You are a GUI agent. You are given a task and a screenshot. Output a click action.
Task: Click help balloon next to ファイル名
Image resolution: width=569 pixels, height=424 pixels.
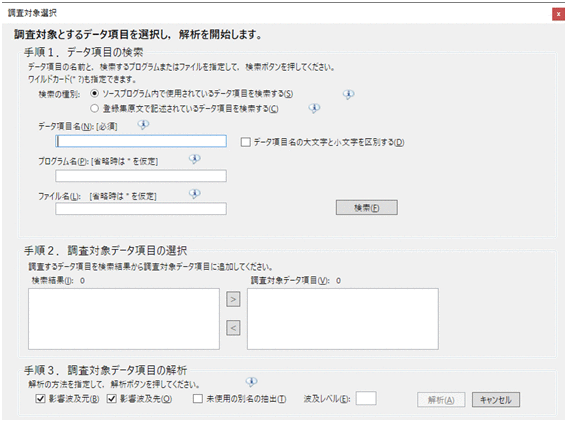click(195, 194)
